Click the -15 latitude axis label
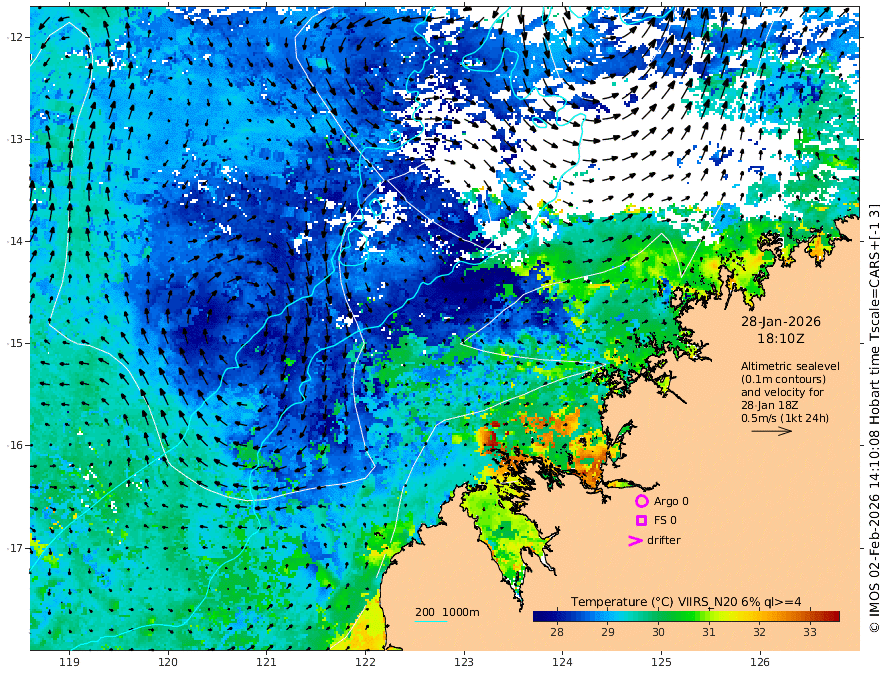Screen dimensions: 880x680 pyautogui.click(x=16, y=343)
